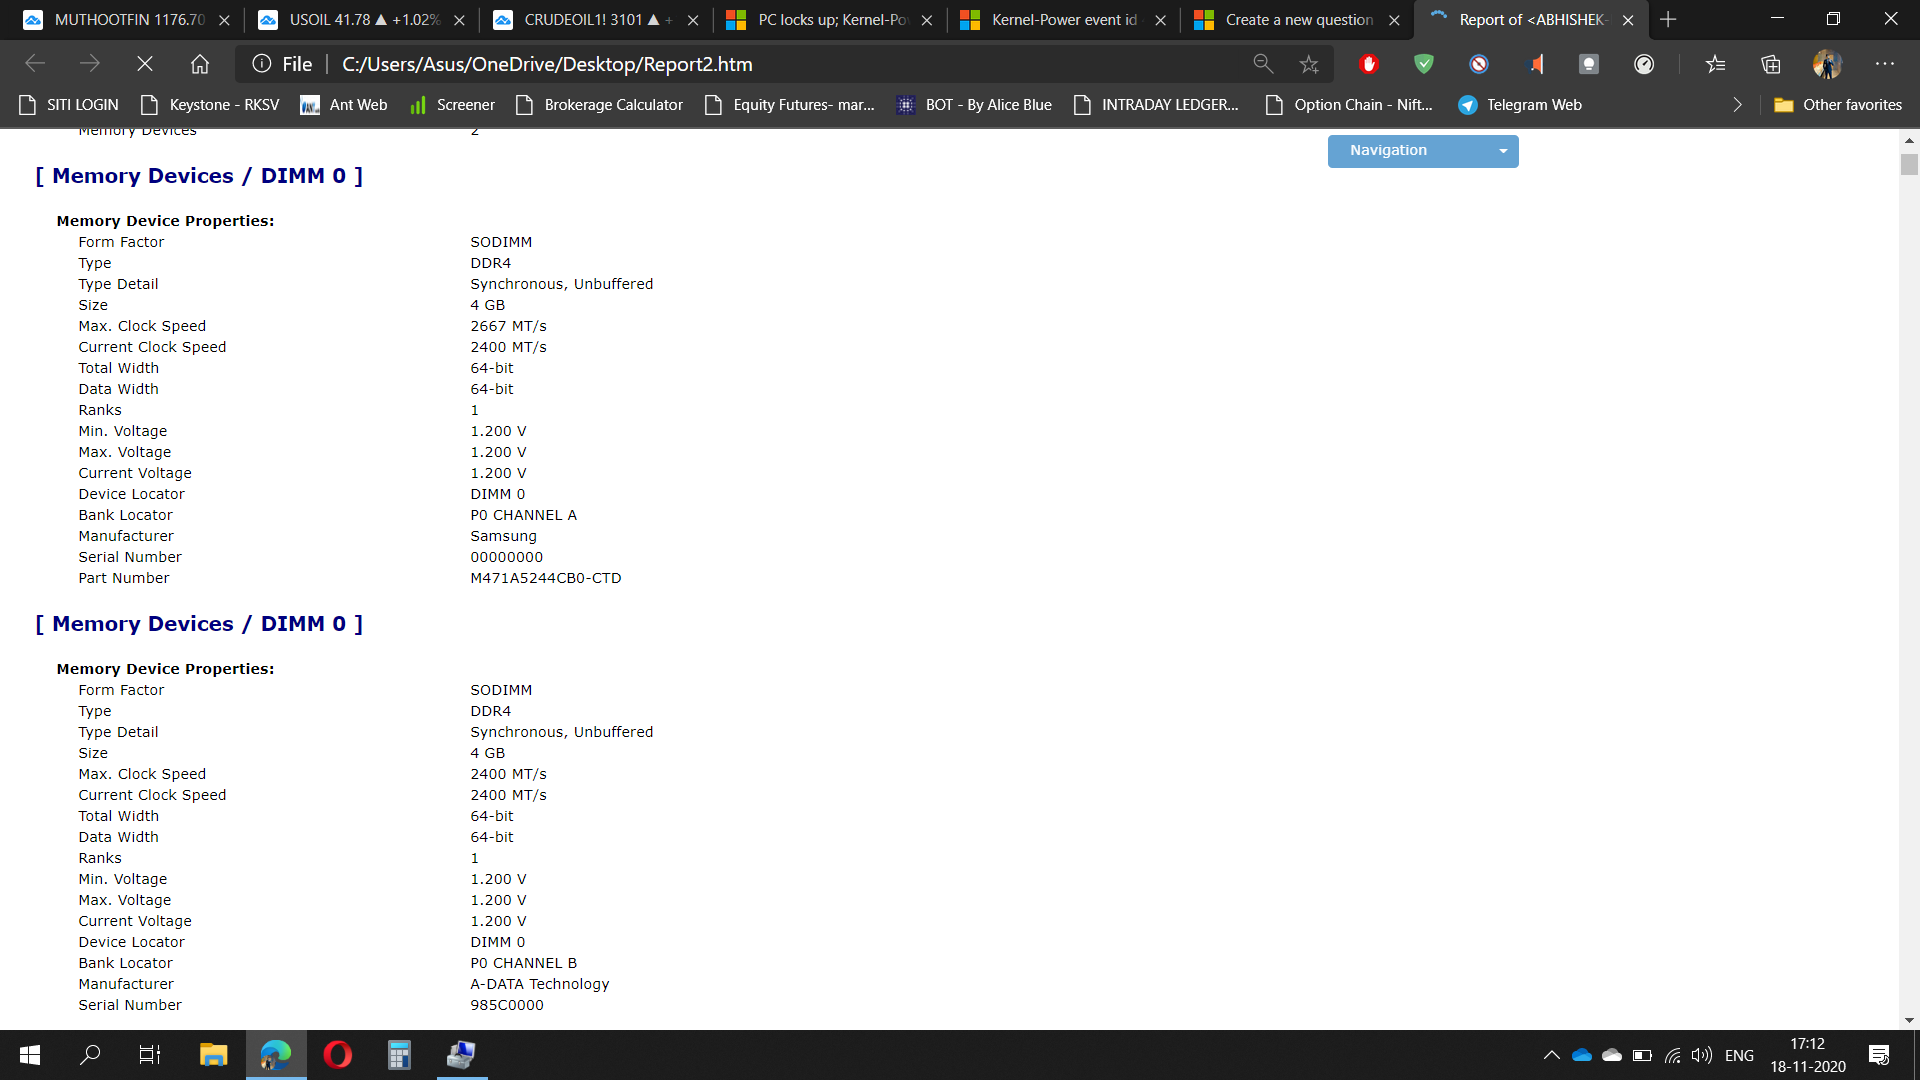
Task: Open the browser Home page icon
Action: 200,64
